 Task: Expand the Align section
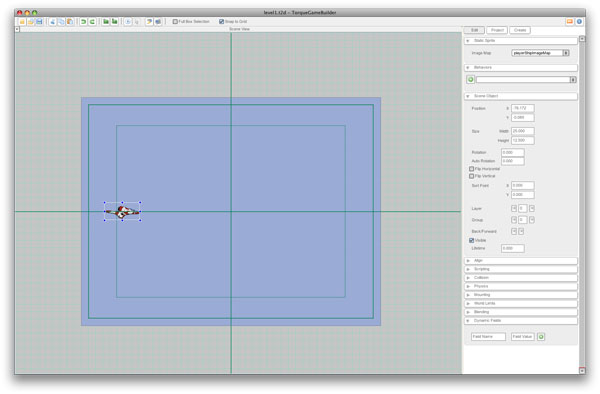point(521,261)
